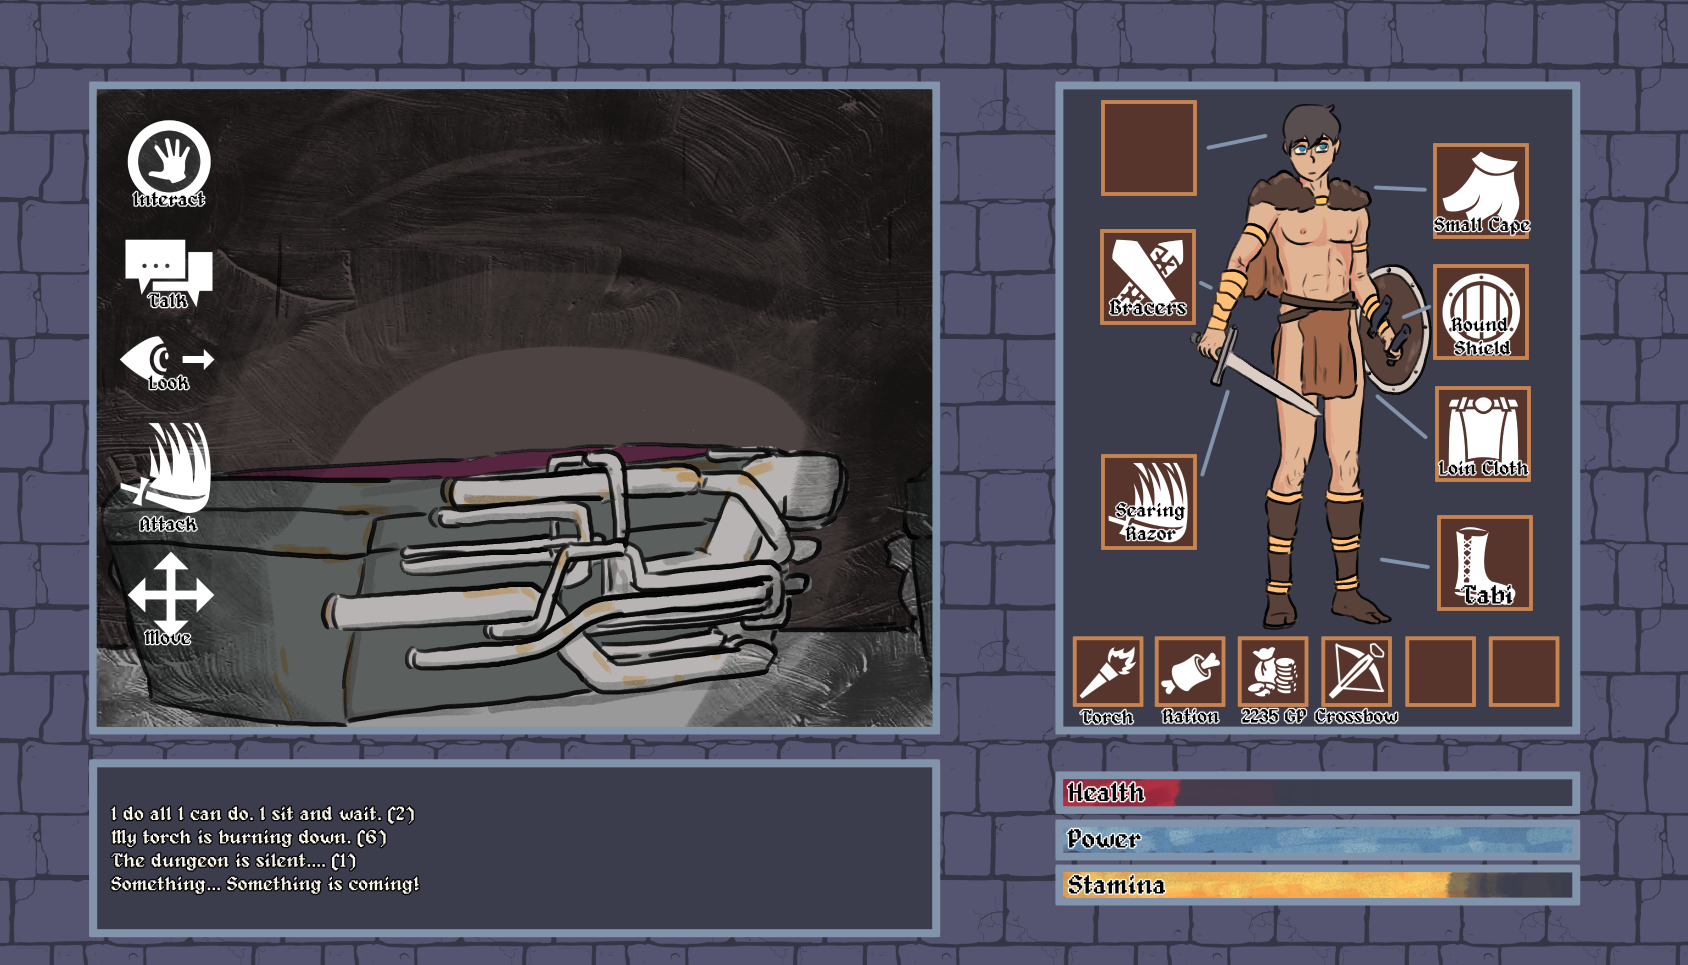
Task: Click the 2235 GP gold pile
Action: (x=1272, y=672)
